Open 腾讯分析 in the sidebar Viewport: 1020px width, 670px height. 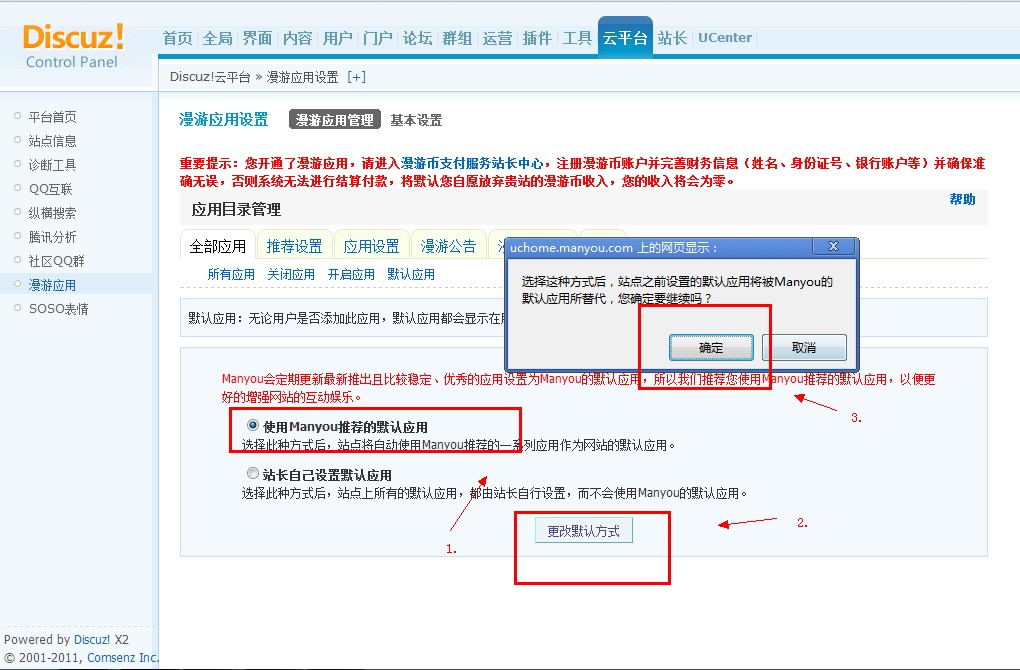[x=53, y=237]
